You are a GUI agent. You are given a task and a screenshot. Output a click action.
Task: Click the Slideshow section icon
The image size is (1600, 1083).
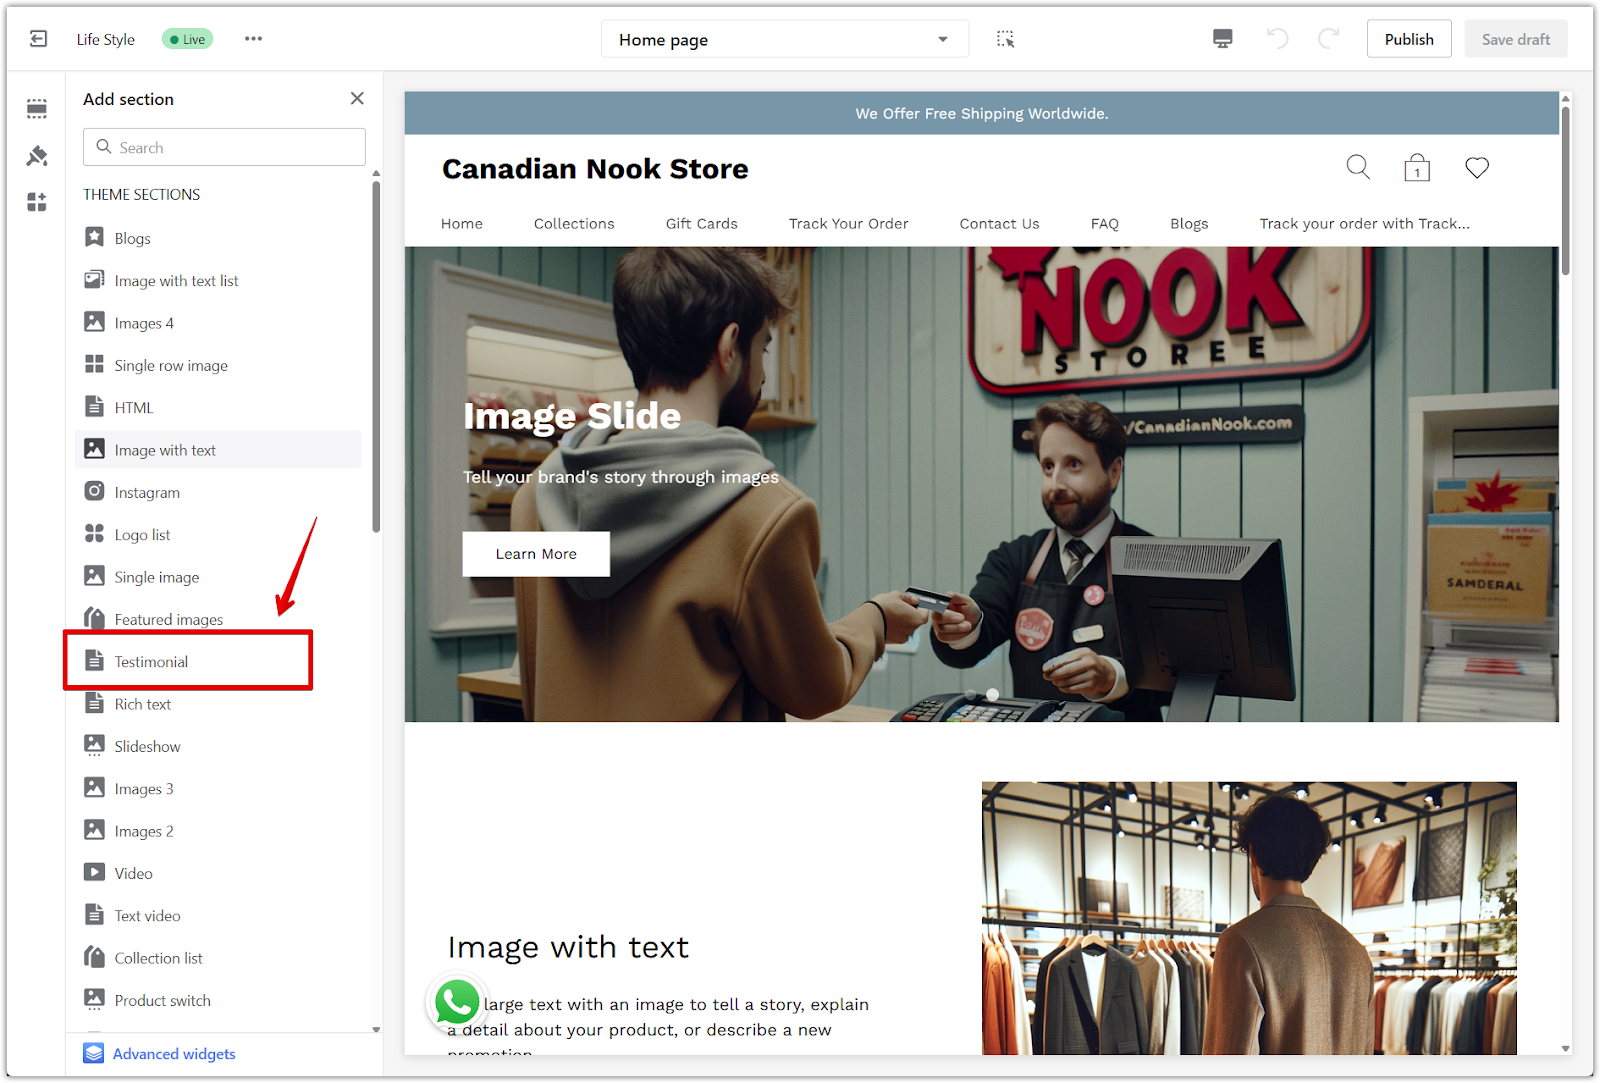pos(94,745)
